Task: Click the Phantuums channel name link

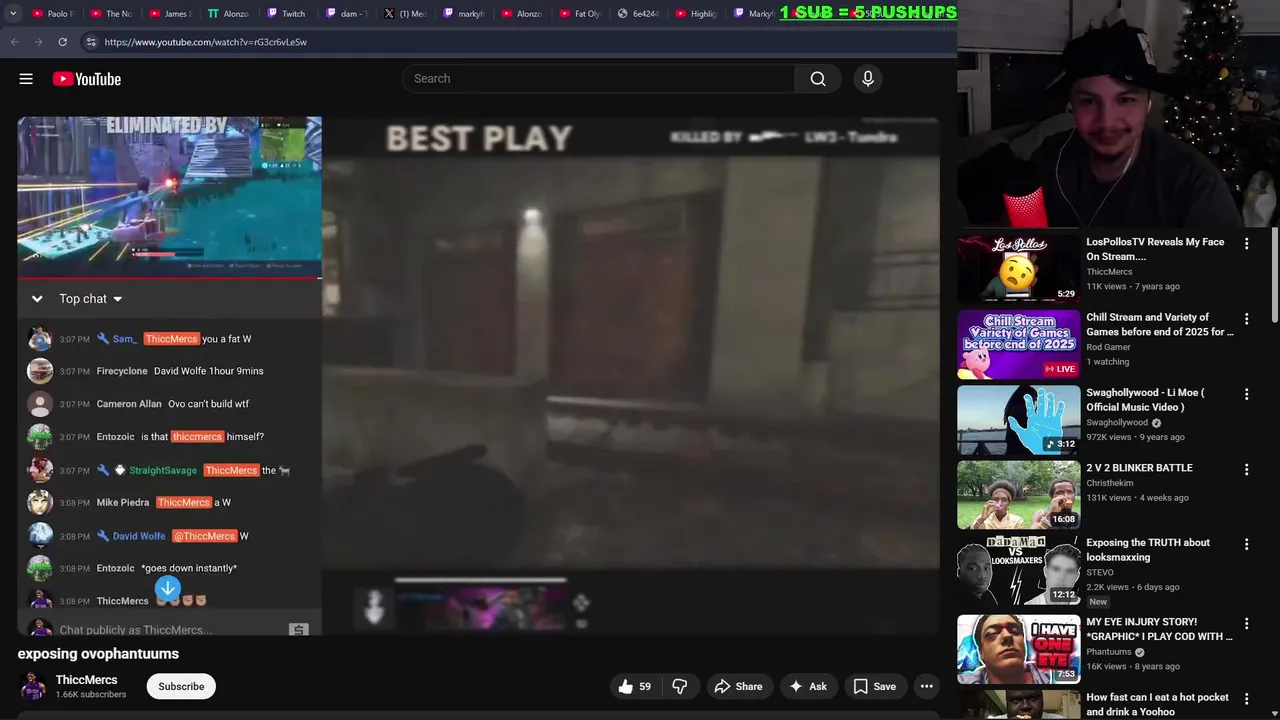Action: coord(1110,652)
